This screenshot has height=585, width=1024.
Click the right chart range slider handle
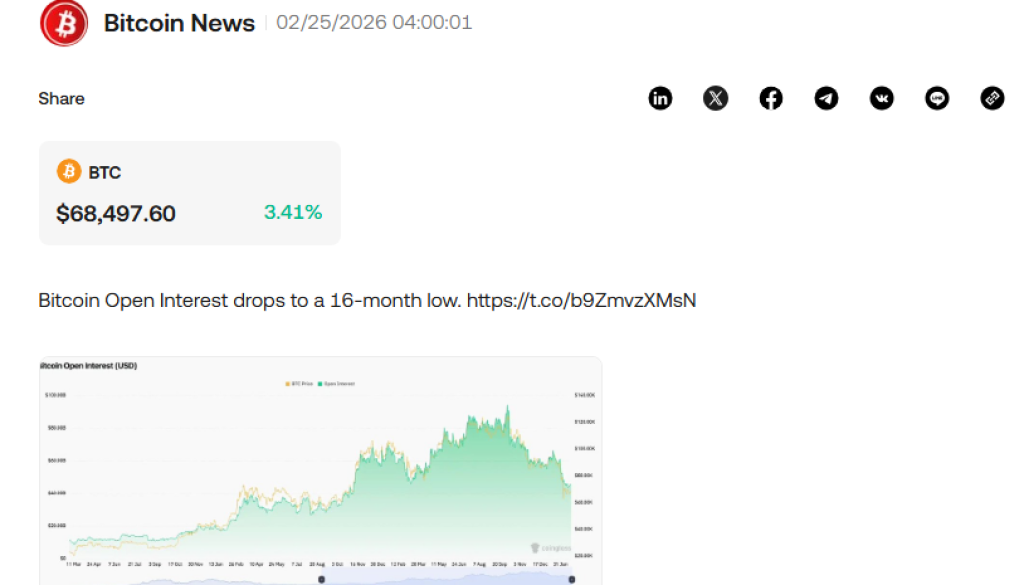pos(571,577)
